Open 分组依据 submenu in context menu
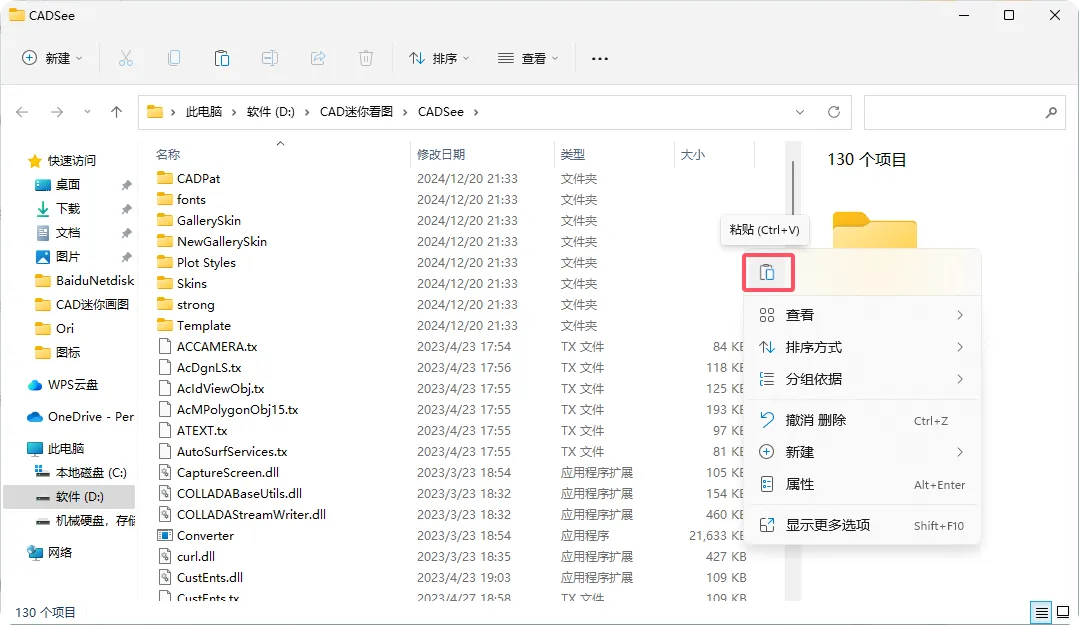Viewport: 1079px width, 625px height. click(862, 379)
